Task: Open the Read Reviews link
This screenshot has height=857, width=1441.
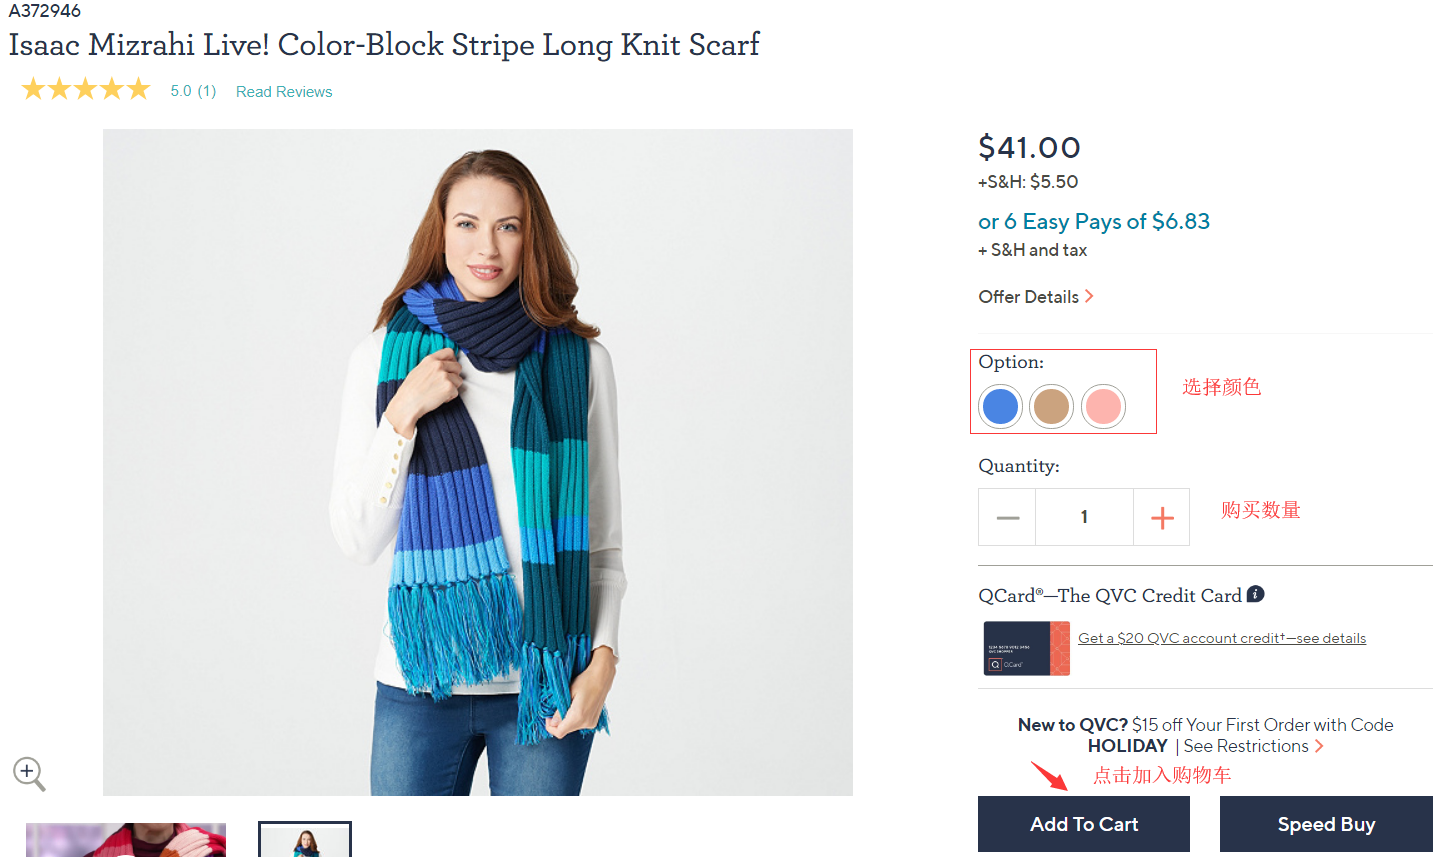Action: 284,91
